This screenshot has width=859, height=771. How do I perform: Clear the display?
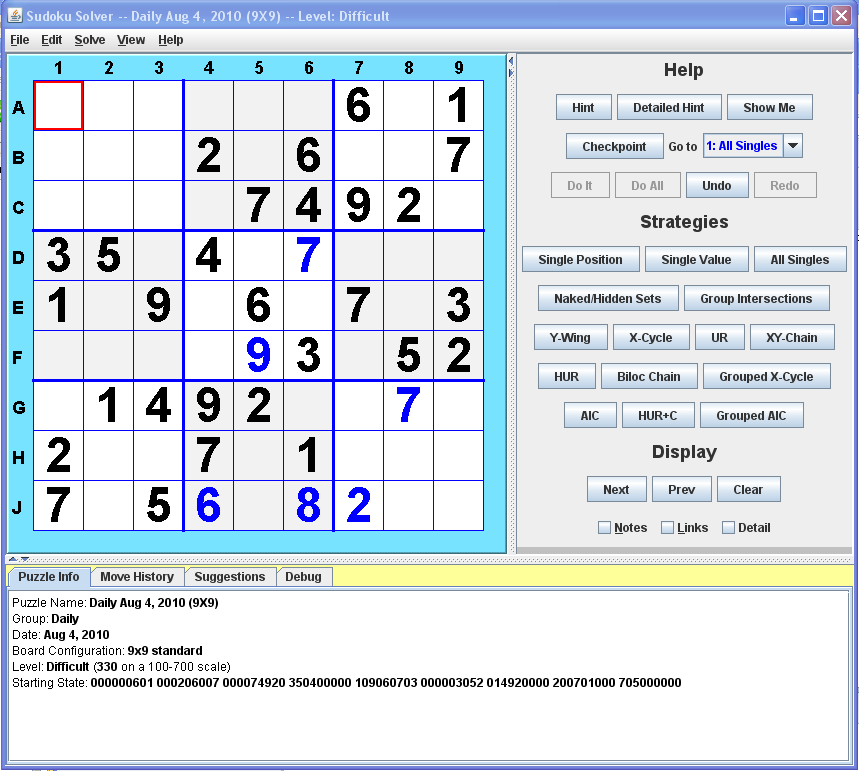pos(748,489)
